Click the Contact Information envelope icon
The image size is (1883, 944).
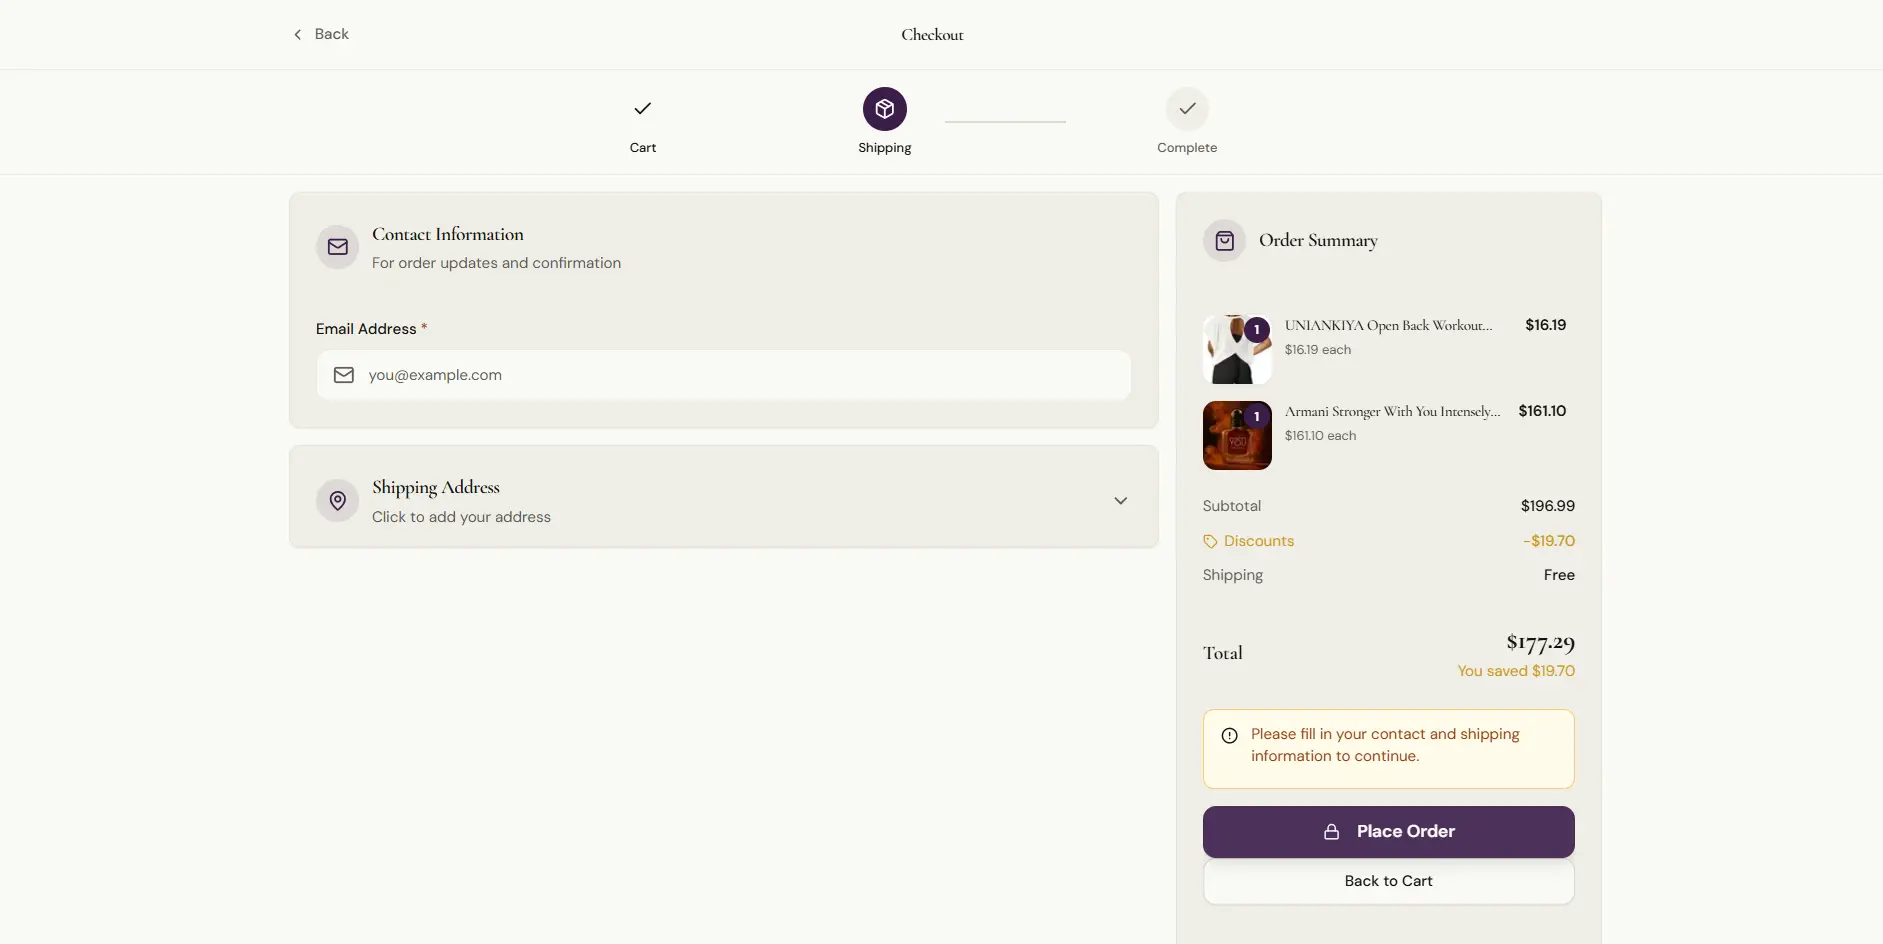pos(337,247)
